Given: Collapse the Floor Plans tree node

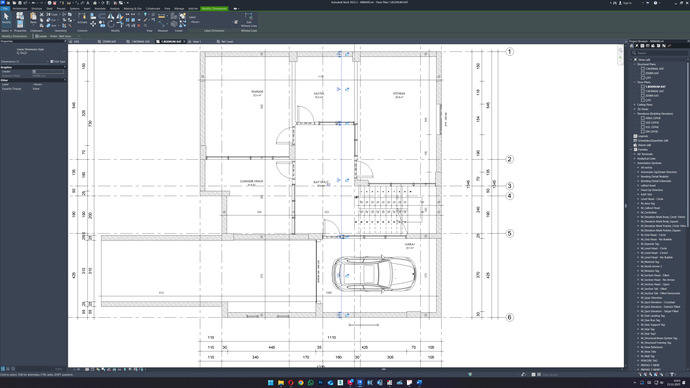Looking at the screenshot, I should [635, 82].
